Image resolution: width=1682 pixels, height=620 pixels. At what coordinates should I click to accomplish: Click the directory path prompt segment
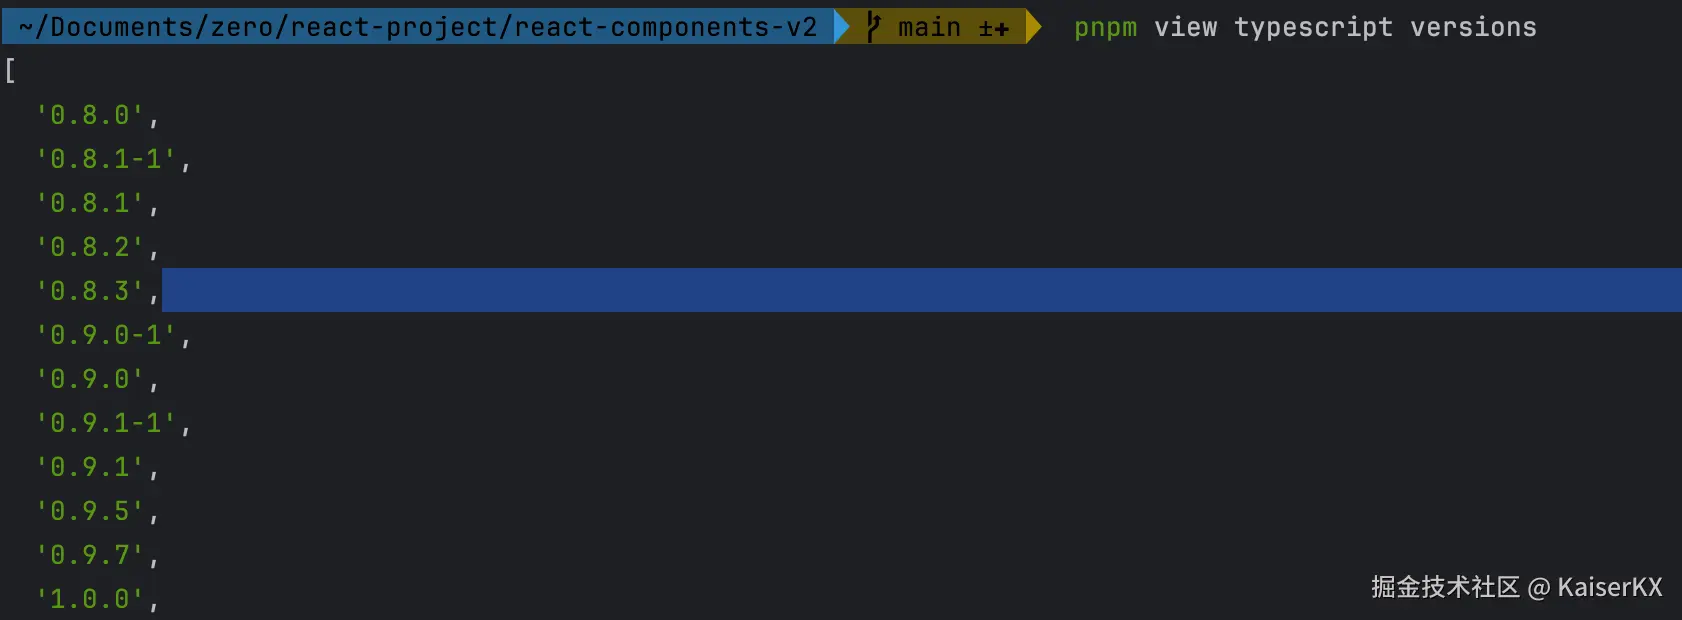point(418,27)
